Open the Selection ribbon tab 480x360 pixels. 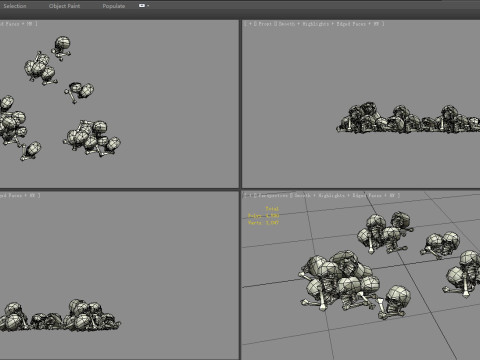pyautogui.click(x=15, y=6)
